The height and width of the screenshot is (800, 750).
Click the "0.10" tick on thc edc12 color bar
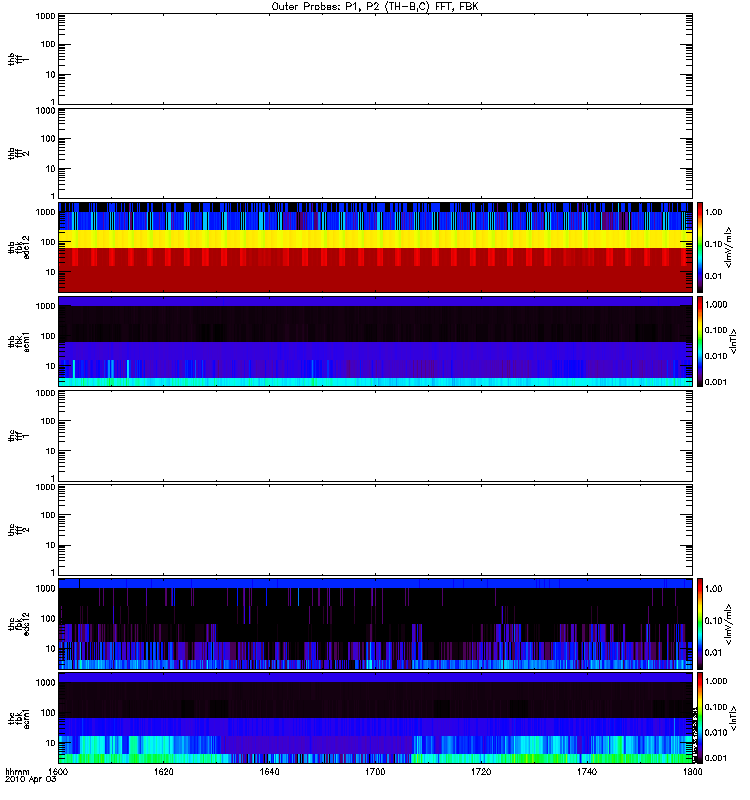(714, 621)
